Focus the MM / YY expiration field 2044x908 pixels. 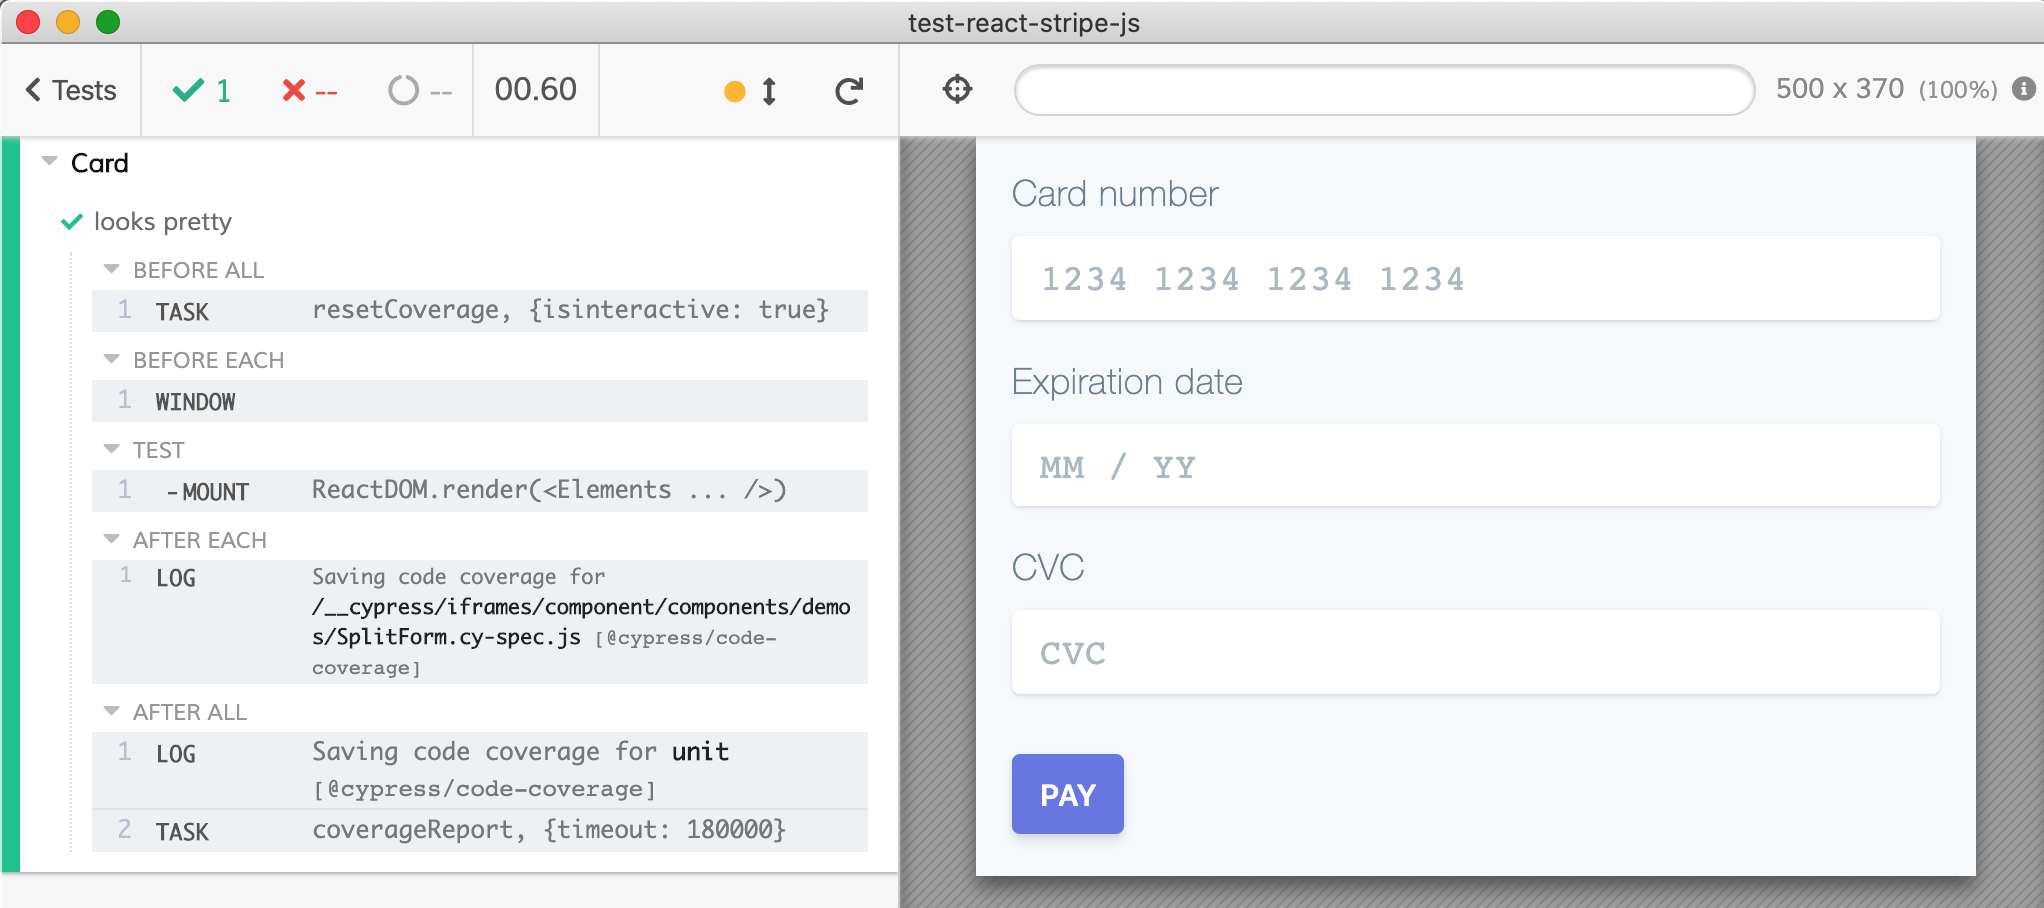pyautogui.click(x=1476, y=466)
